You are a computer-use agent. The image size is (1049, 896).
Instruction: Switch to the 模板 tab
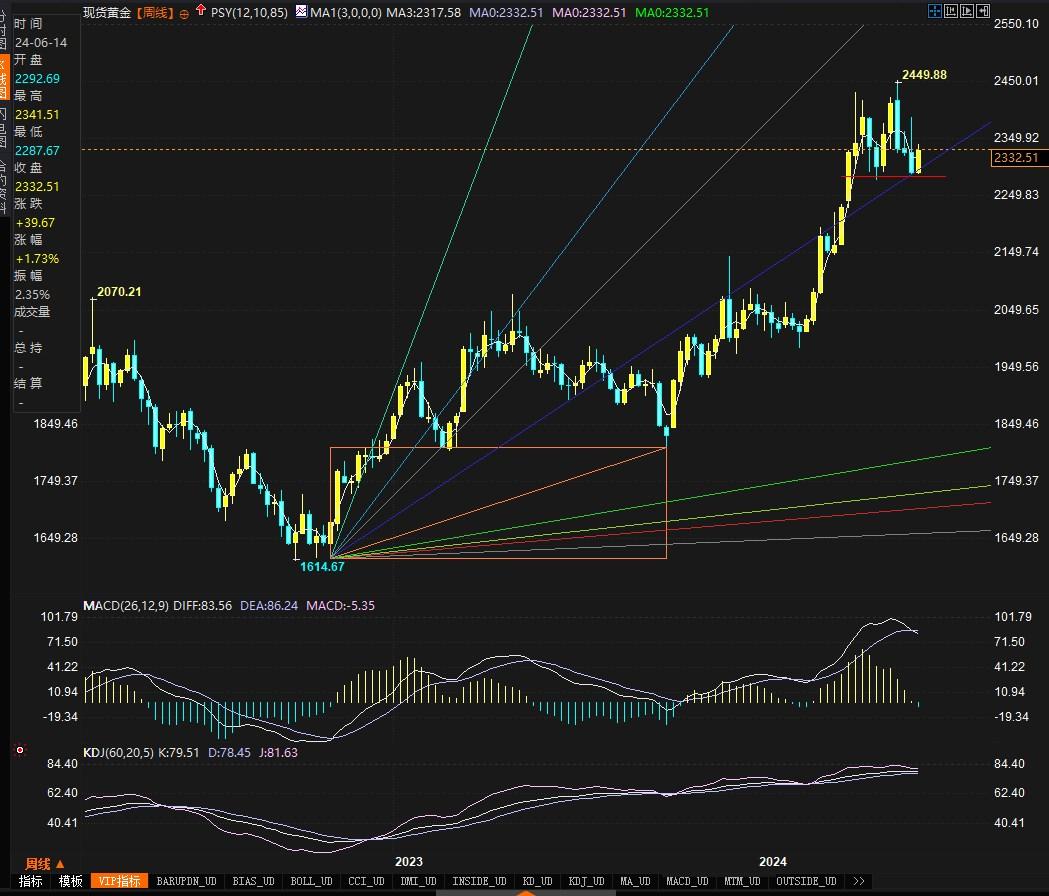(x=70, y=881)
